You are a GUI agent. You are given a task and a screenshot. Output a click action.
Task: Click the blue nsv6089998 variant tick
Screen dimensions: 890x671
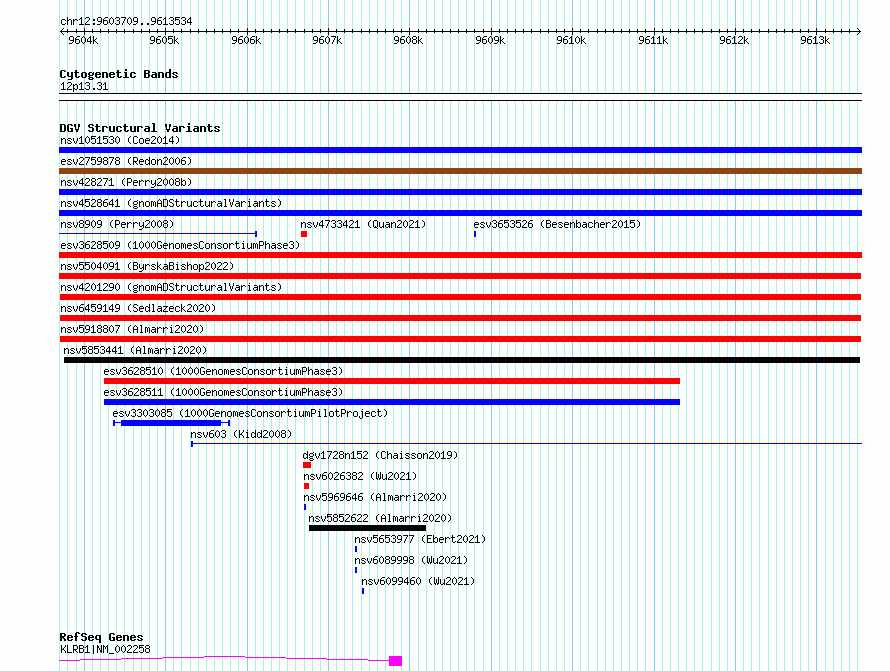356,570
